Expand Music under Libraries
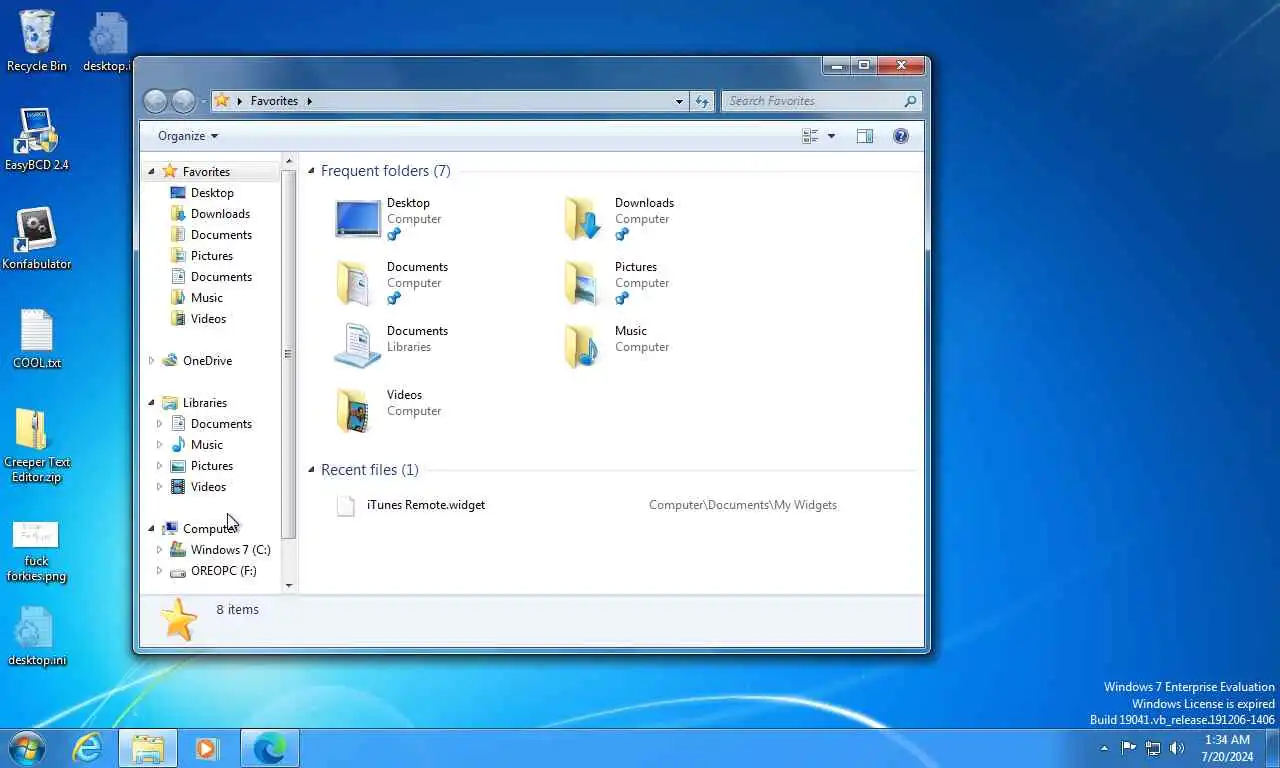 point(159,445)
